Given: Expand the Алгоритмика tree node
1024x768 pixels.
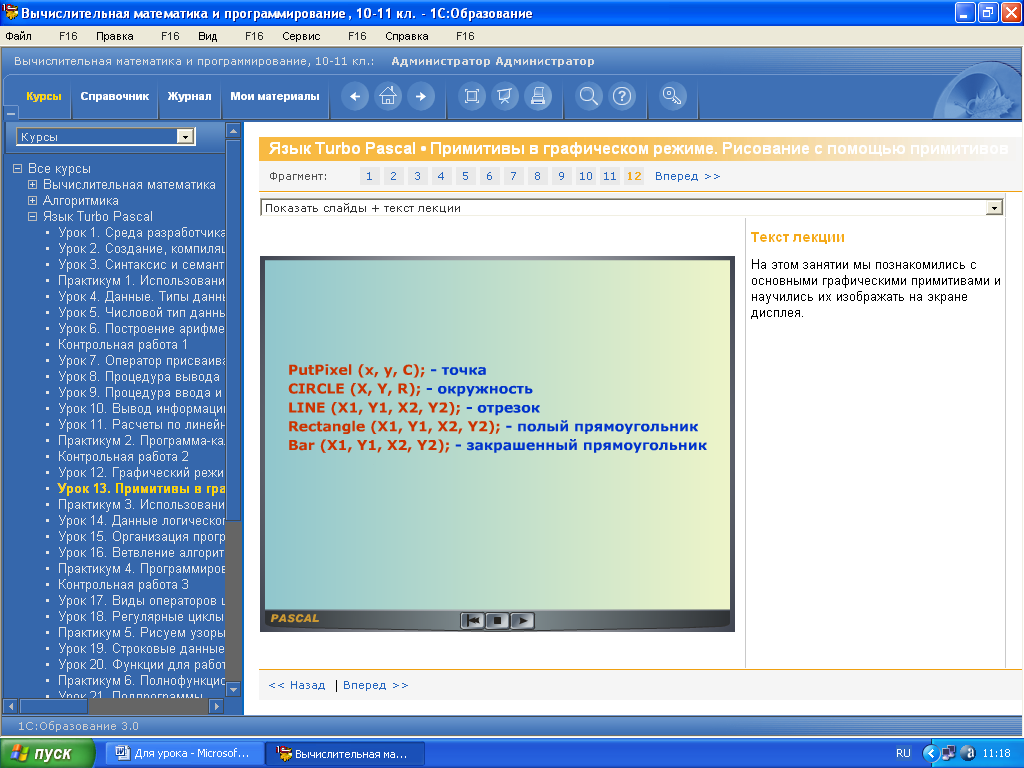Looking at the screenshot, I should click(x=33, y=200).
